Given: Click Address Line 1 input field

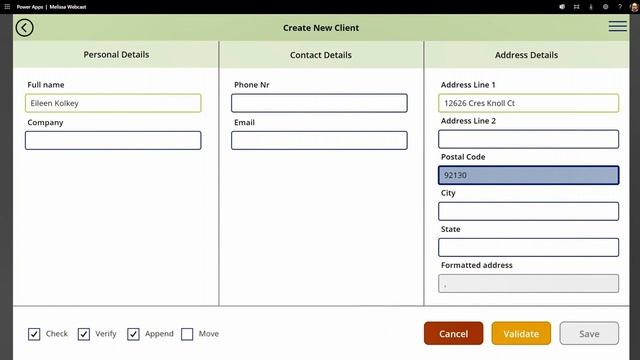Looking at the screenshot, I should 529,103.
